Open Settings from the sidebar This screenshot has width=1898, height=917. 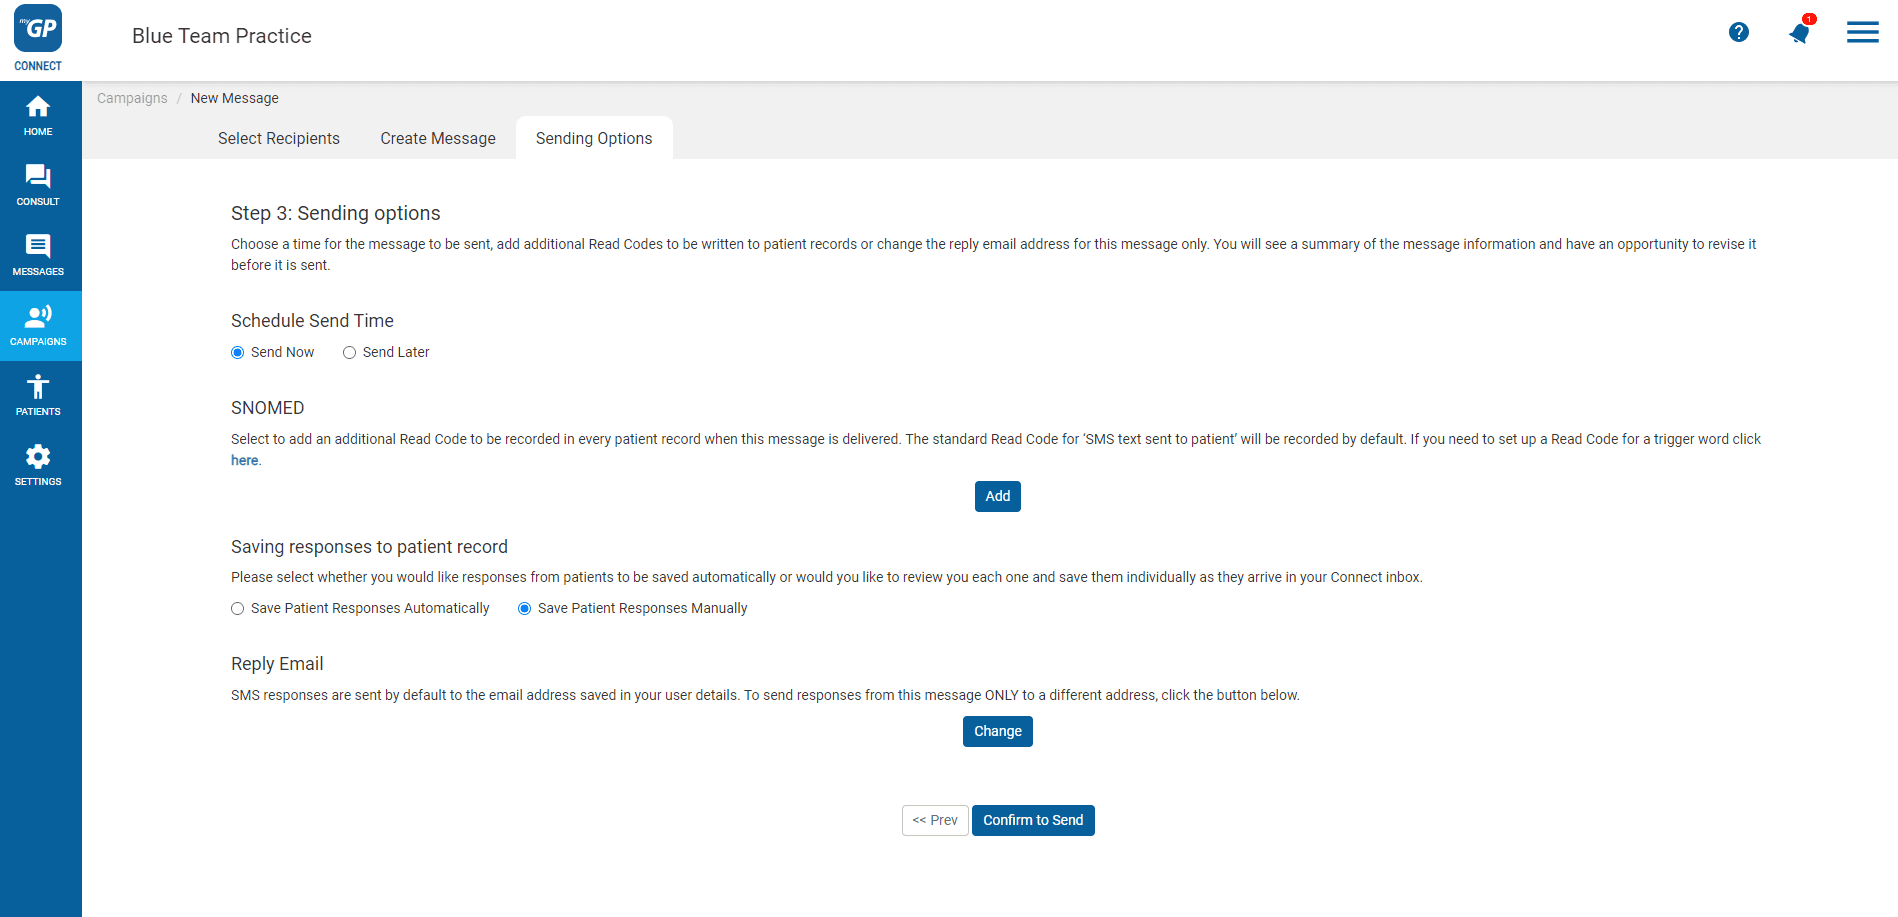pos(38,466)
